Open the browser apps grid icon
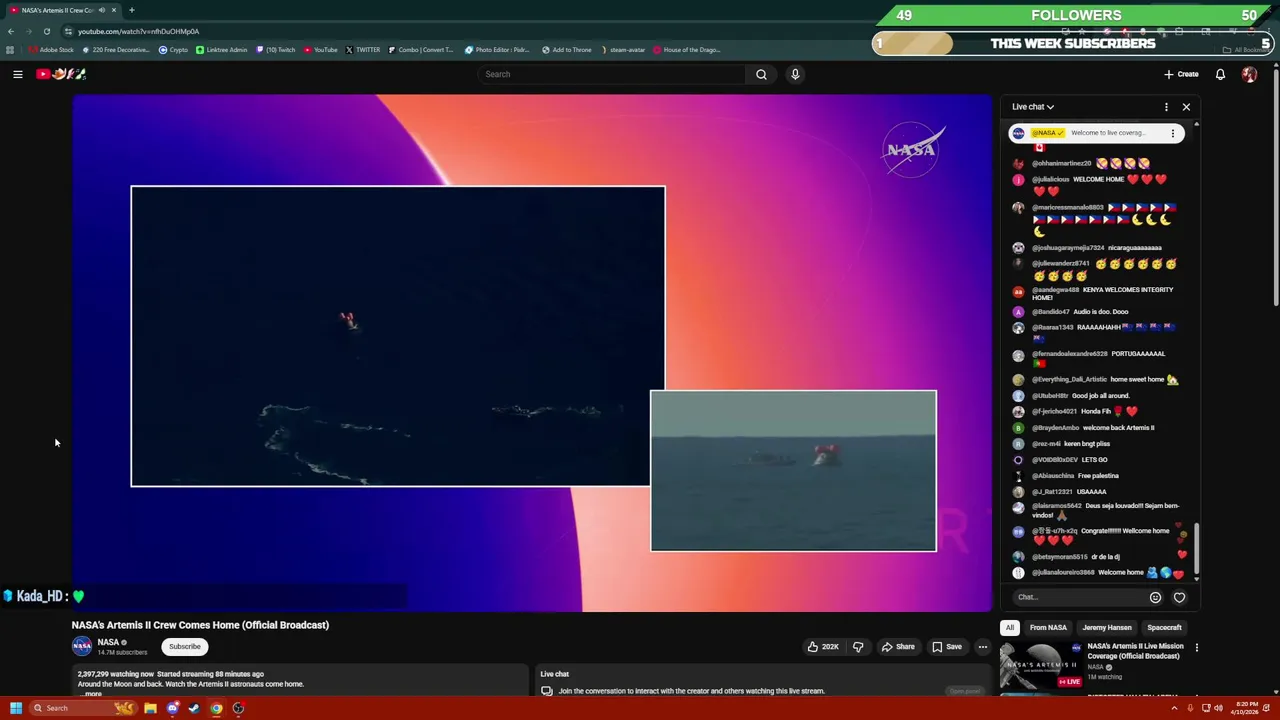 coord(10,50)
